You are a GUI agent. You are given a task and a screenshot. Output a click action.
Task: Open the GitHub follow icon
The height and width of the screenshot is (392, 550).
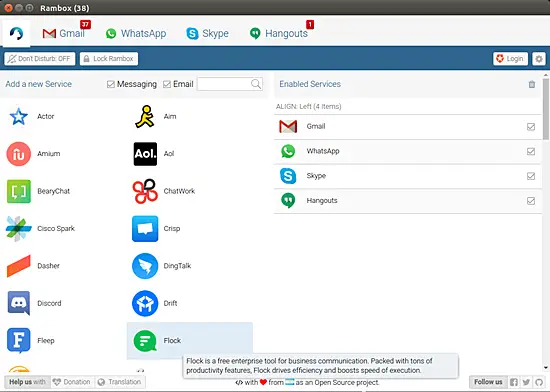(539, 382)
